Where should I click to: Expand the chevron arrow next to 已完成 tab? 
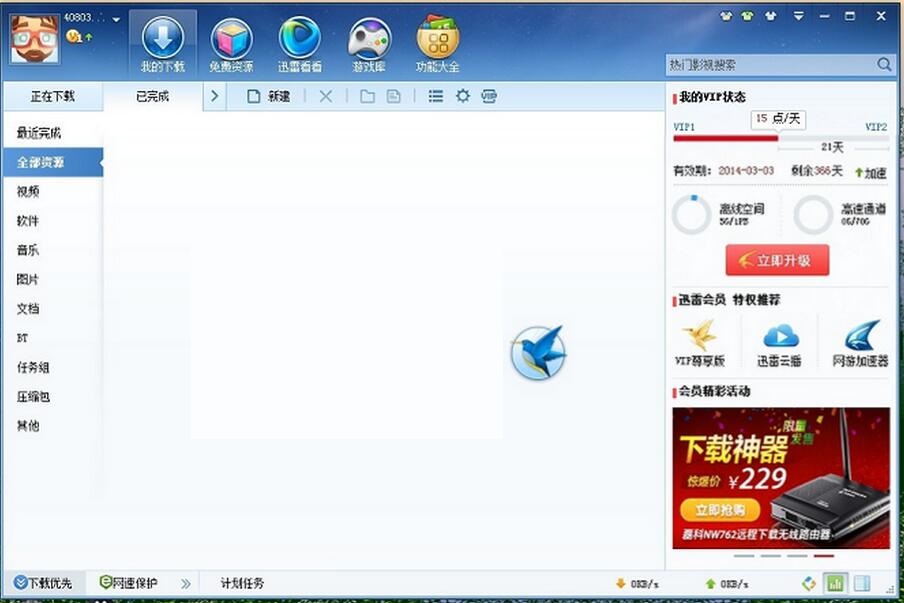215,96
